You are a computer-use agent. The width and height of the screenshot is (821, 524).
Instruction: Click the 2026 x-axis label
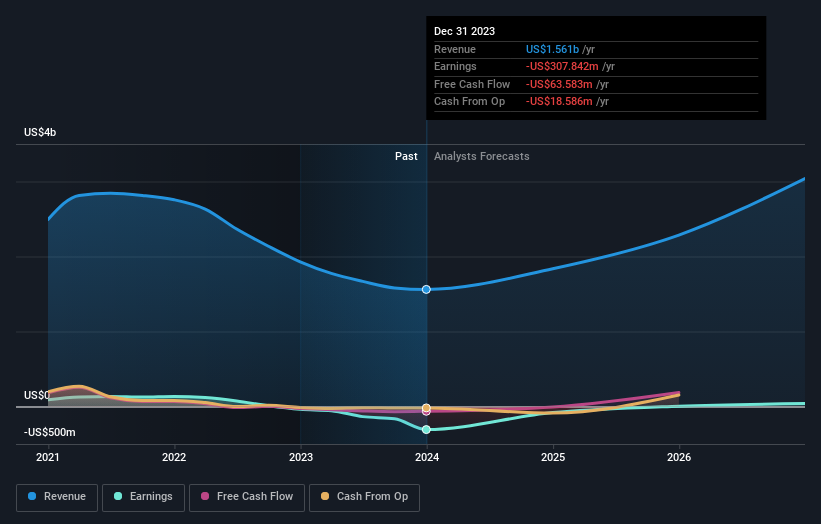pyautogui.click(x=679, y=457)
